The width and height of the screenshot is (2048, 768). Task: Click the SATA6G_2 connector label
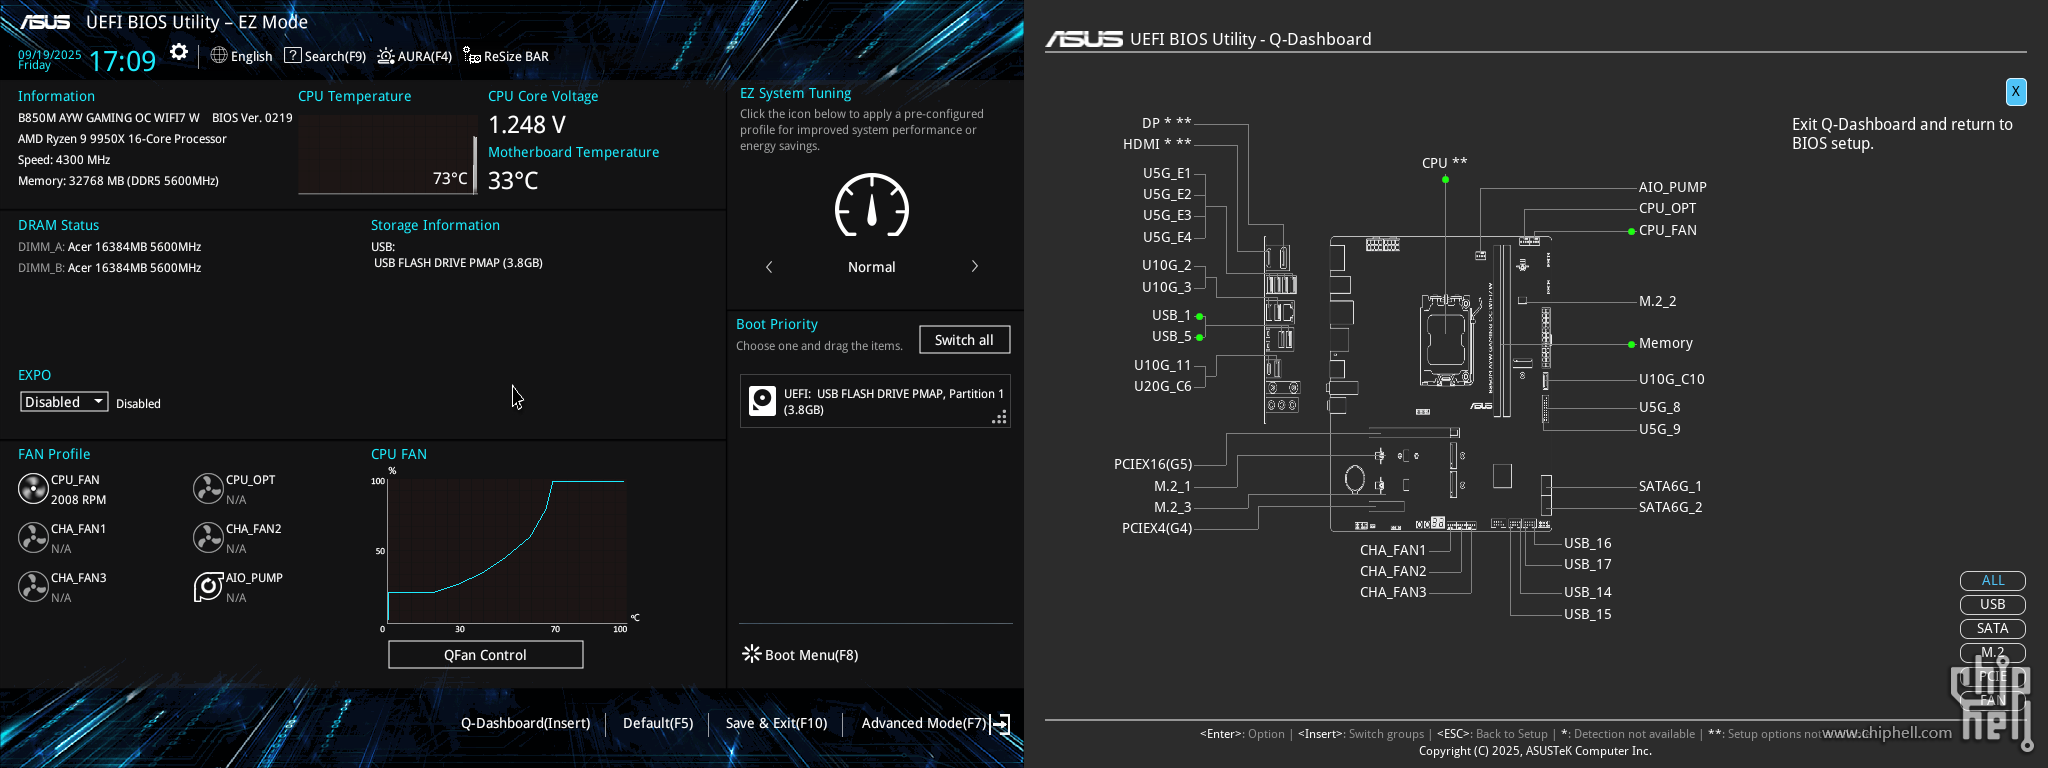[1670, 507]
